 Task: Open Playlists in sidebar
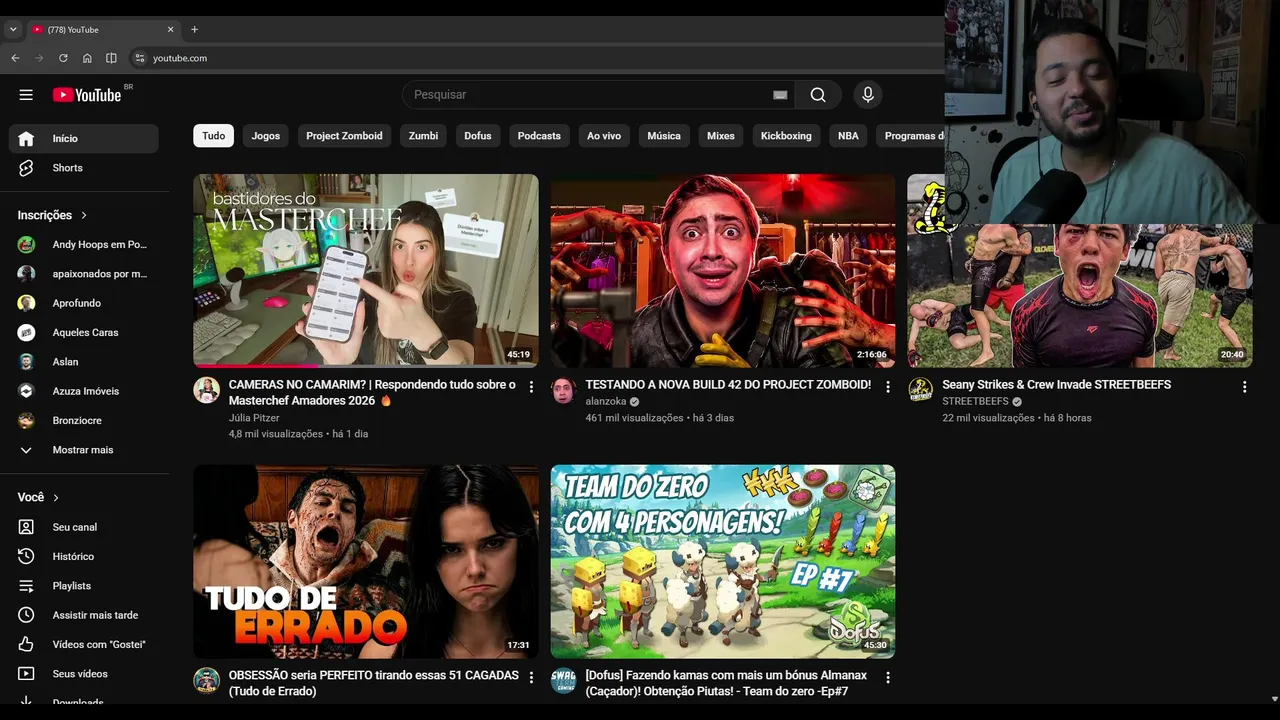click(84, 586)
